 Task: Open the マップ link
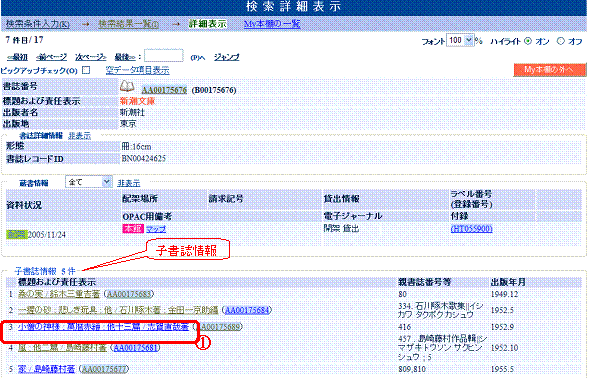tap(156, 228)
